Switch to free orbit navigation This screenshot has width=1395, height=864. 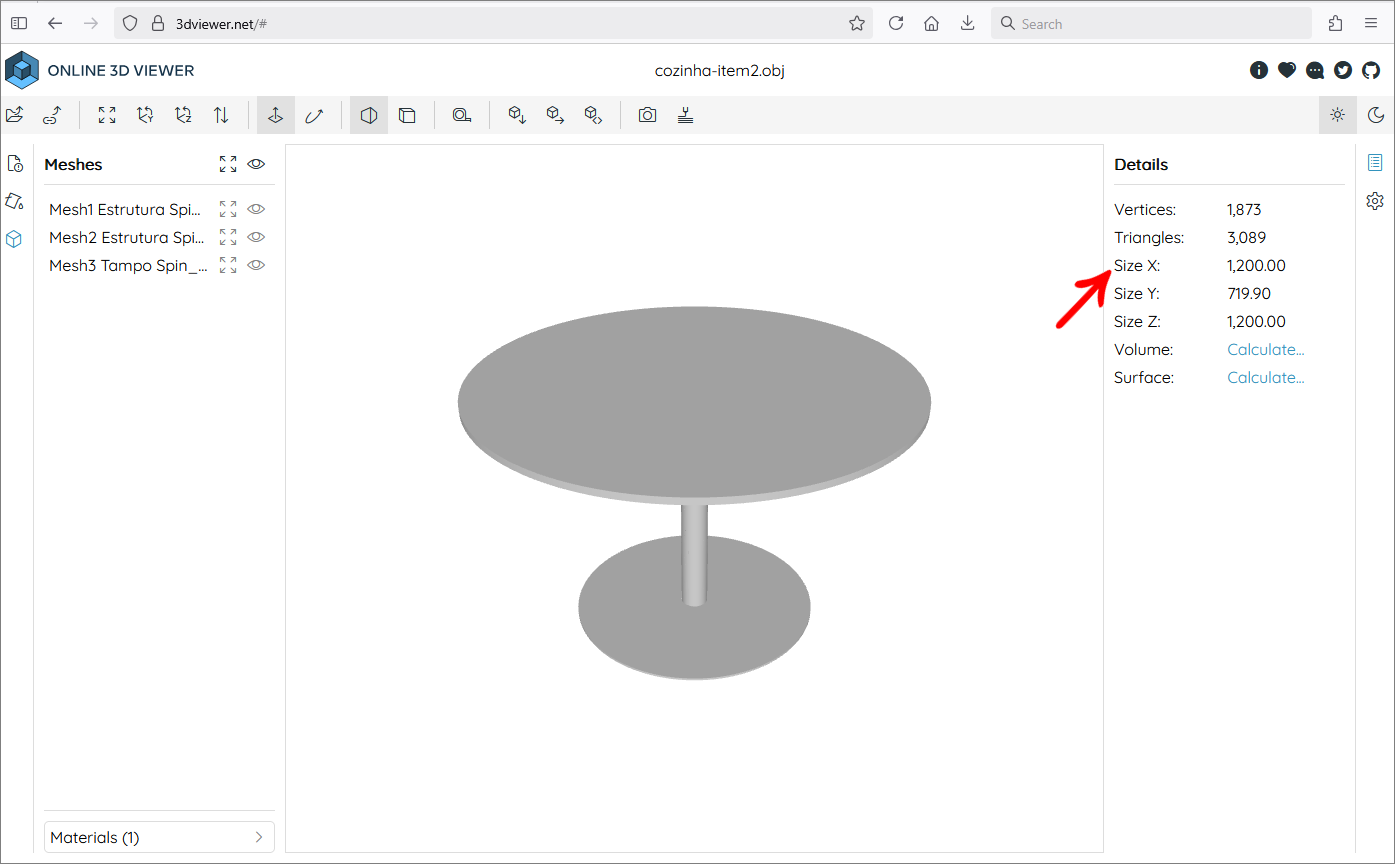[x=314, y=115]
